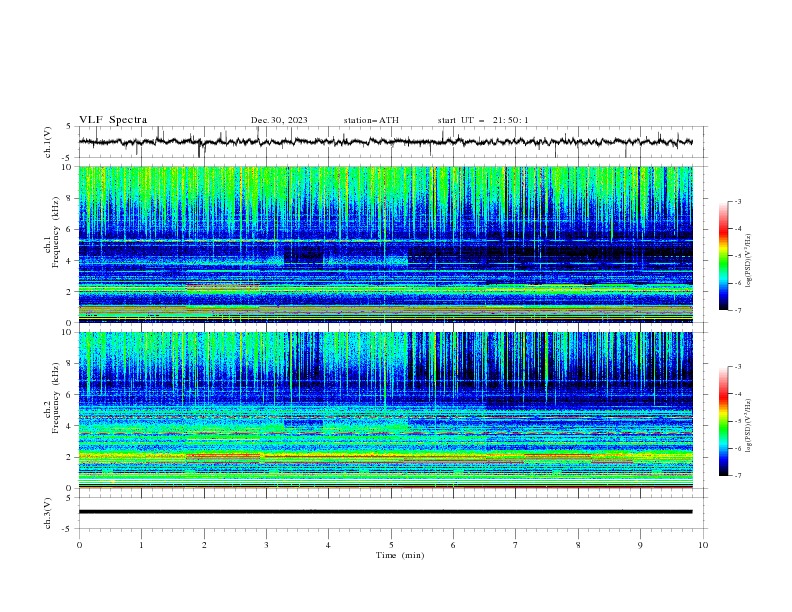Click the 'ch.1(V)' waveform axis label
Screen dimensions: 792x612
[x=48, y=142]
